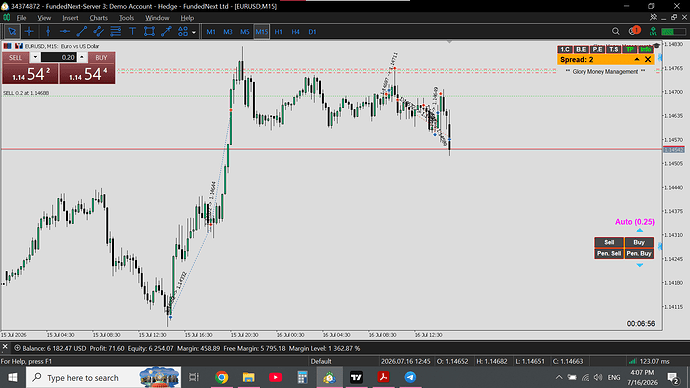The width and height of the screenshot is (690, 388).
Task: Toggle the Info button in panel
Action: [x=646, y=49]
